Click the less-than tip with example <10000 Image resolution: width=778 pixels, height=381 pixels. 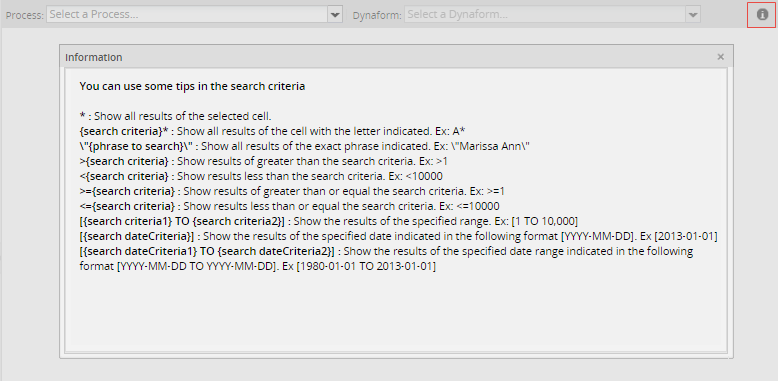(261, 176)
